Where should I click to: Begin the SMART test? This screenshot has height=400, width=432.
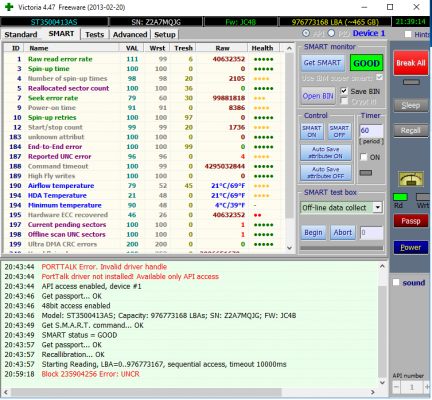coord(313,232)
